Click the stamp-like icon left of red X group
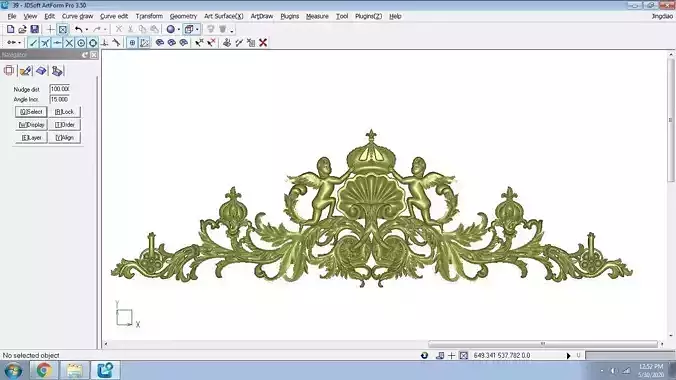 [x=227, y=42]
